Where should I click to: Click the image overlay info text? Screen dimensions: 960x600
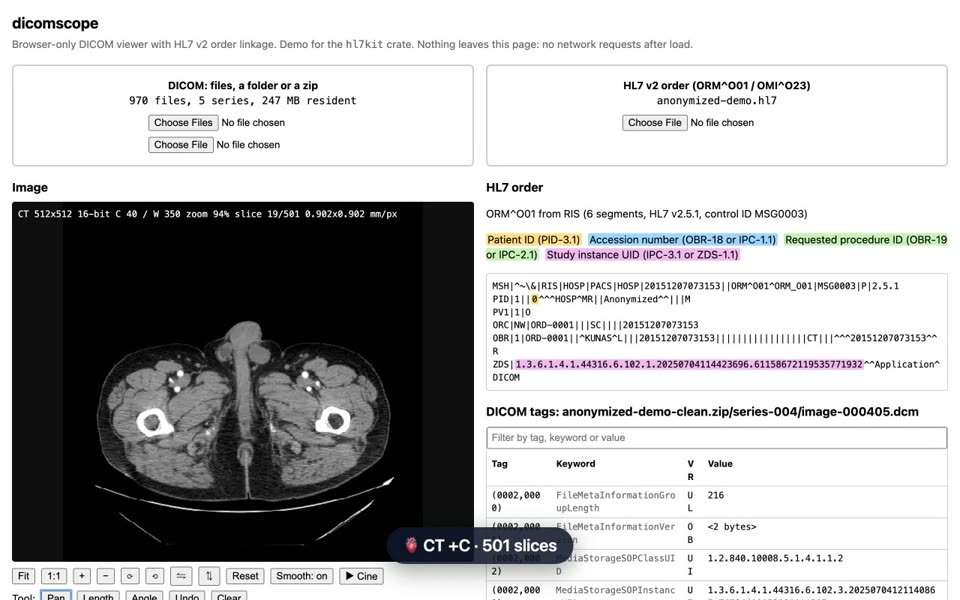(x=208, y=214)
